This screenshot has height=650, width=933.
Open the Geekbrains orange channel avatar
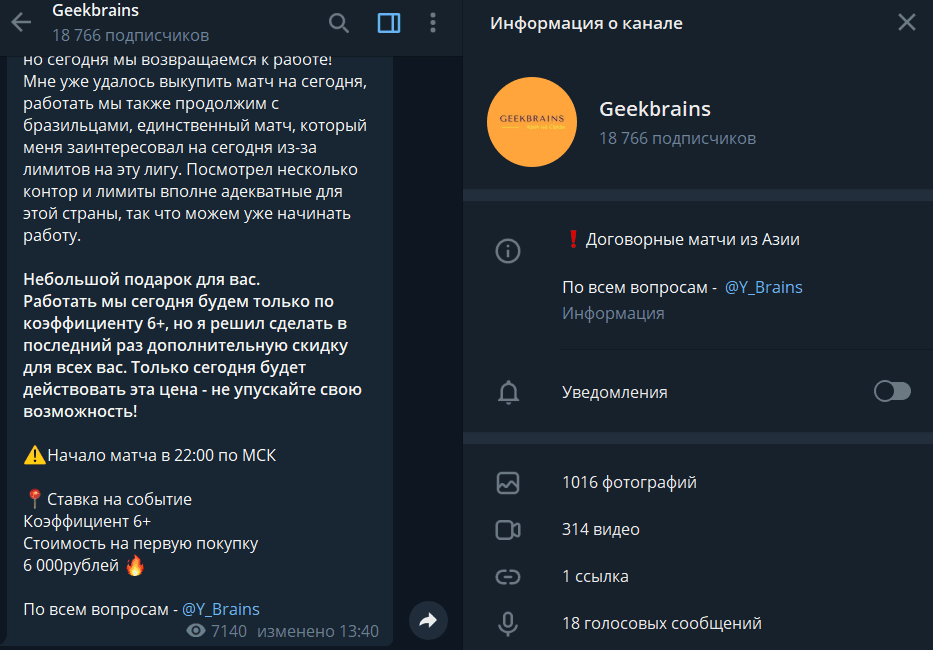(x=531, y=121)
